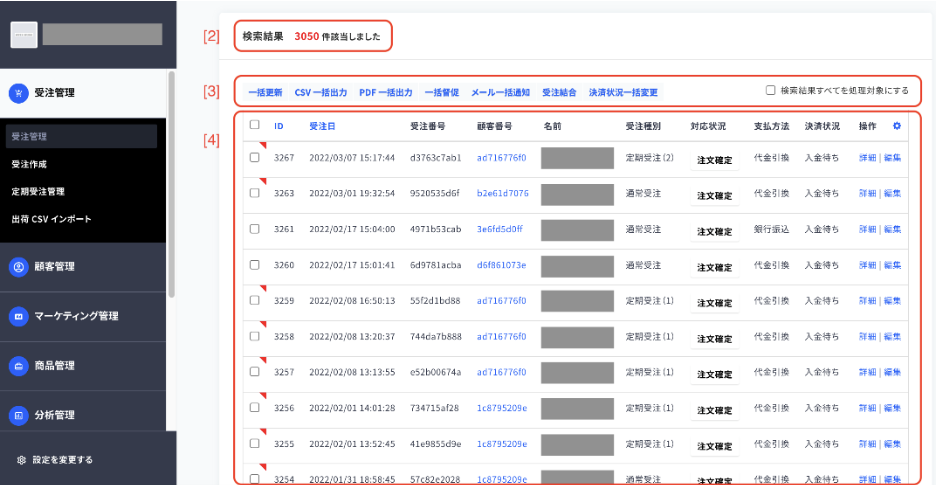Open 注文確定 status dropdown for order 3261
The image size is (942, 492).
(x=714, y=232)
